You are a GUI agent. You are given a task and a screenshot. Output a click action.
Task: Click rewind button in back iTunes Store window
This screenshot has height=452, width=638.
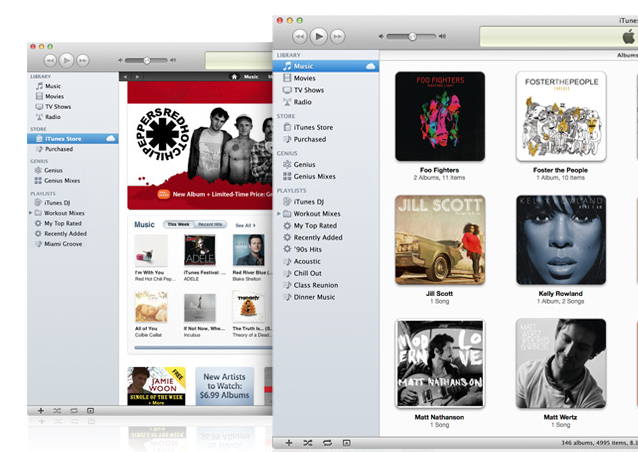click(x=50, y=61)
